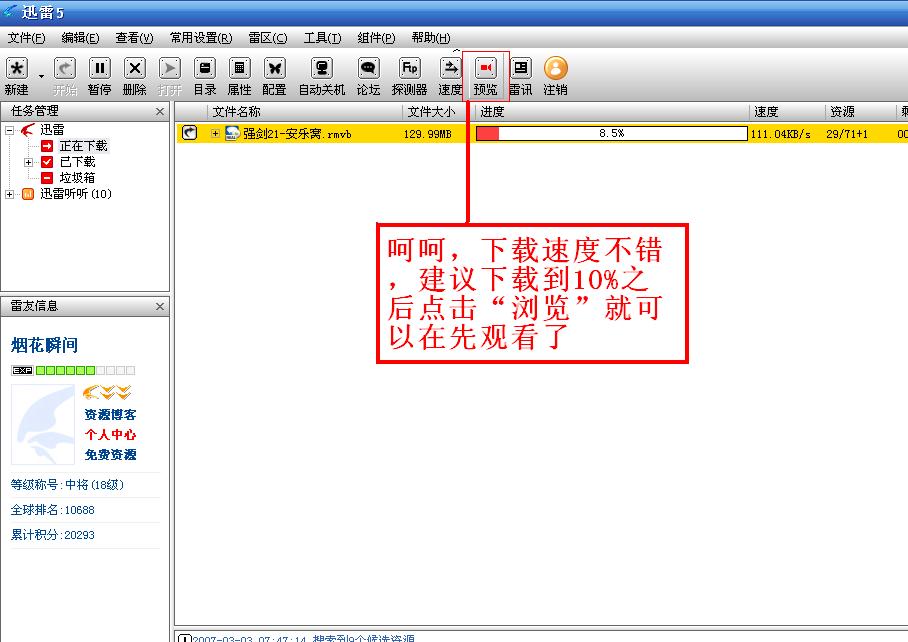Open the 目录 (directory) toolbar icon
Image resolution: width=908 pixels, height=642 pixels.
click(x=205, y=68)
